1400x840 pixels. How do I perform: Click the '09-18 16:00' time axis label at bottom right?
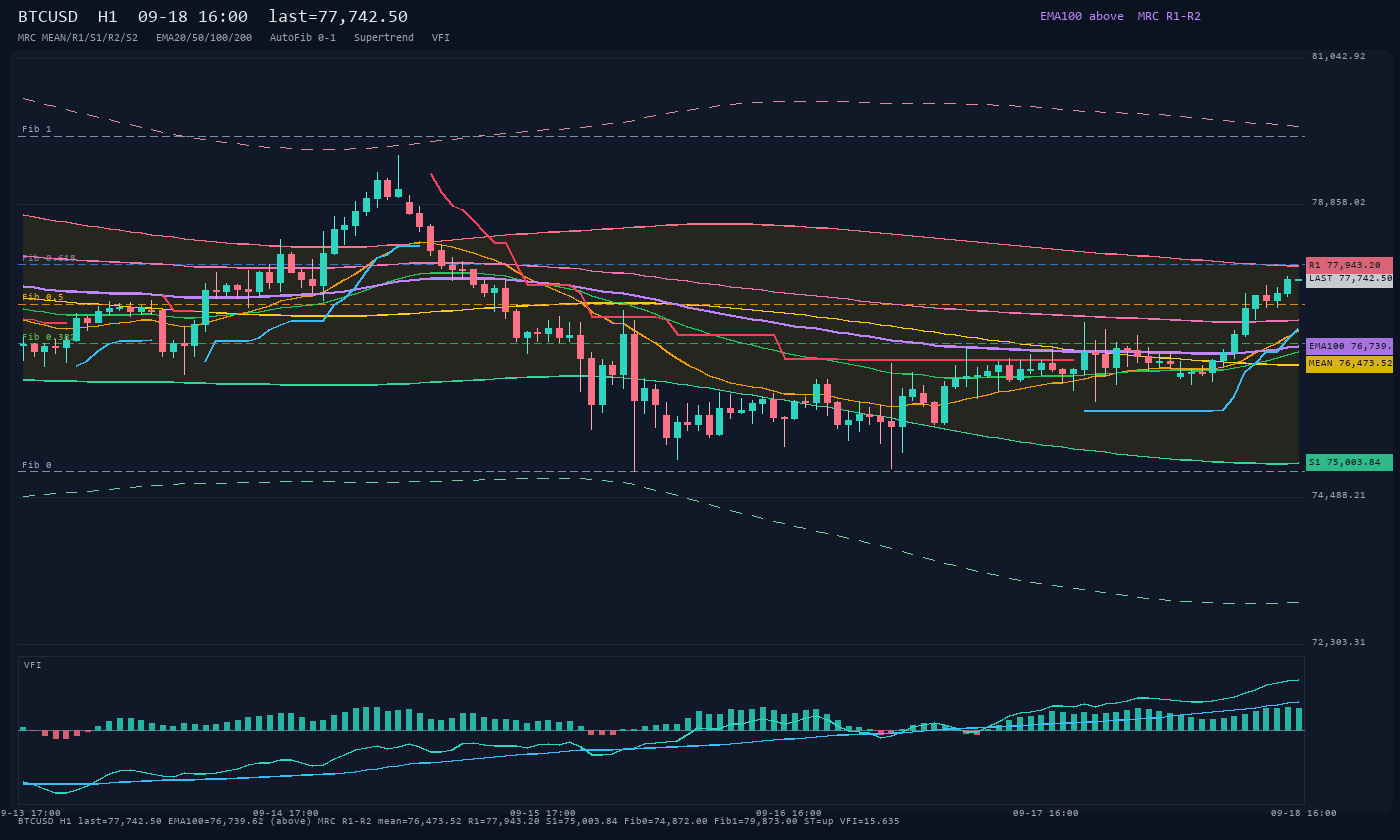(x=1304, y=813)
